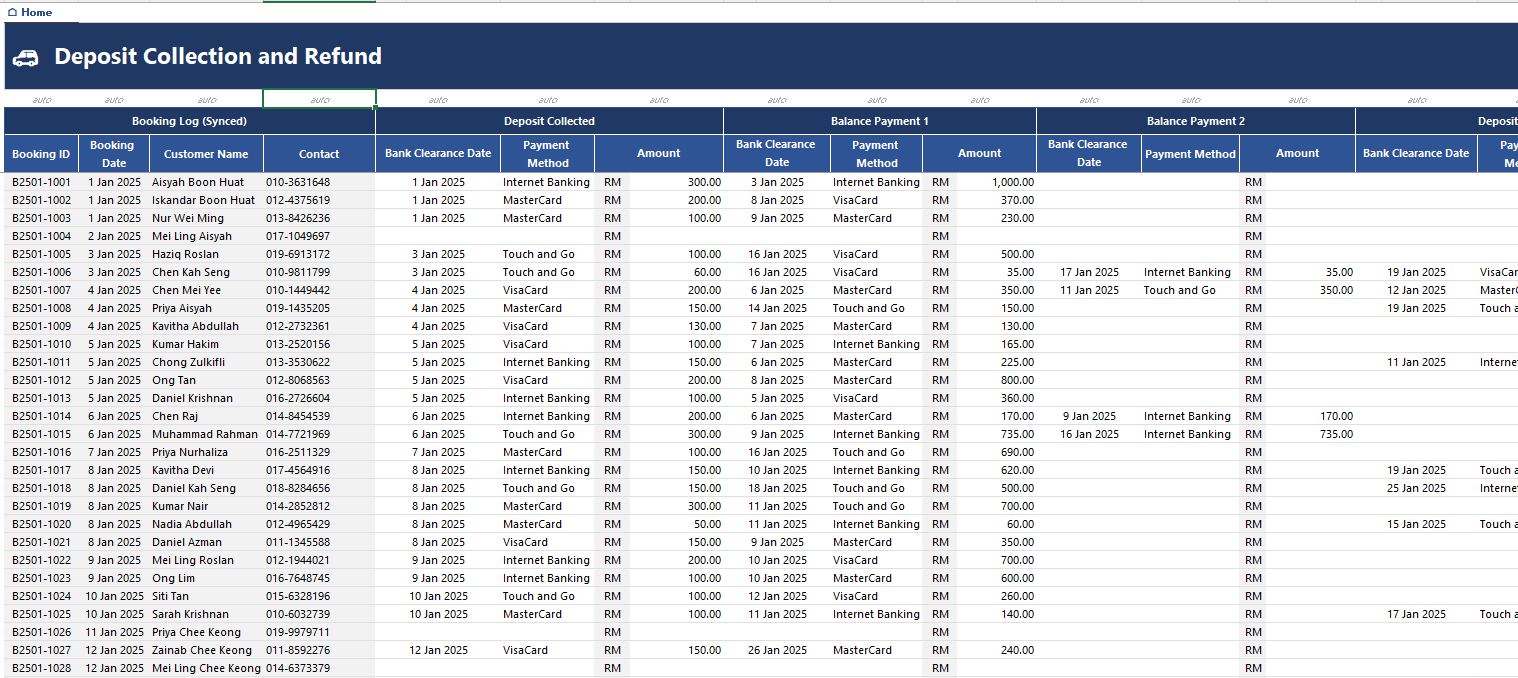Click the Customer Name column header
The width and height of the screenshot is (1518, 678).
pyautogui.click(x=206, y=154)
